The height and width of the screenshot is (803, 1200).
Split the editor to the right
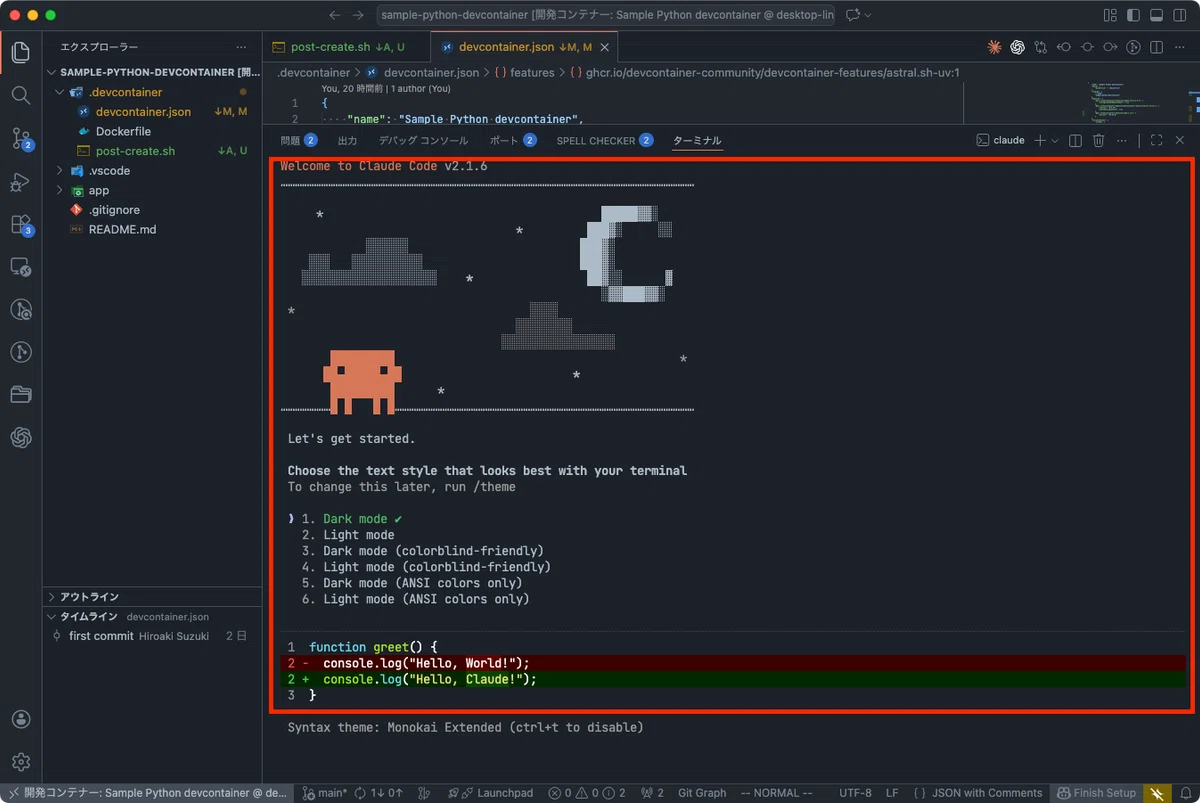tap(1156, 47)
